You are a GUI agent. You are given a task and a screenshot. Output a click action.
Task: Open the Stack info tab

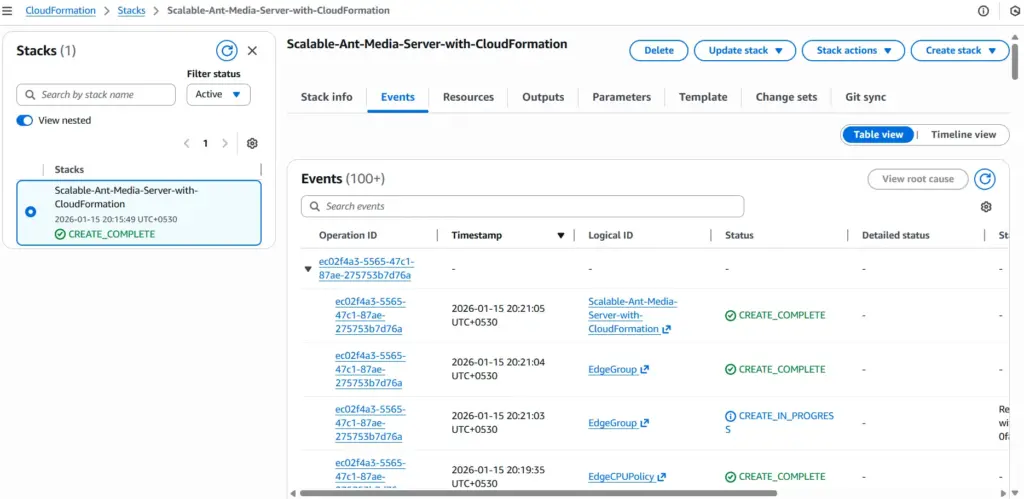327,97
